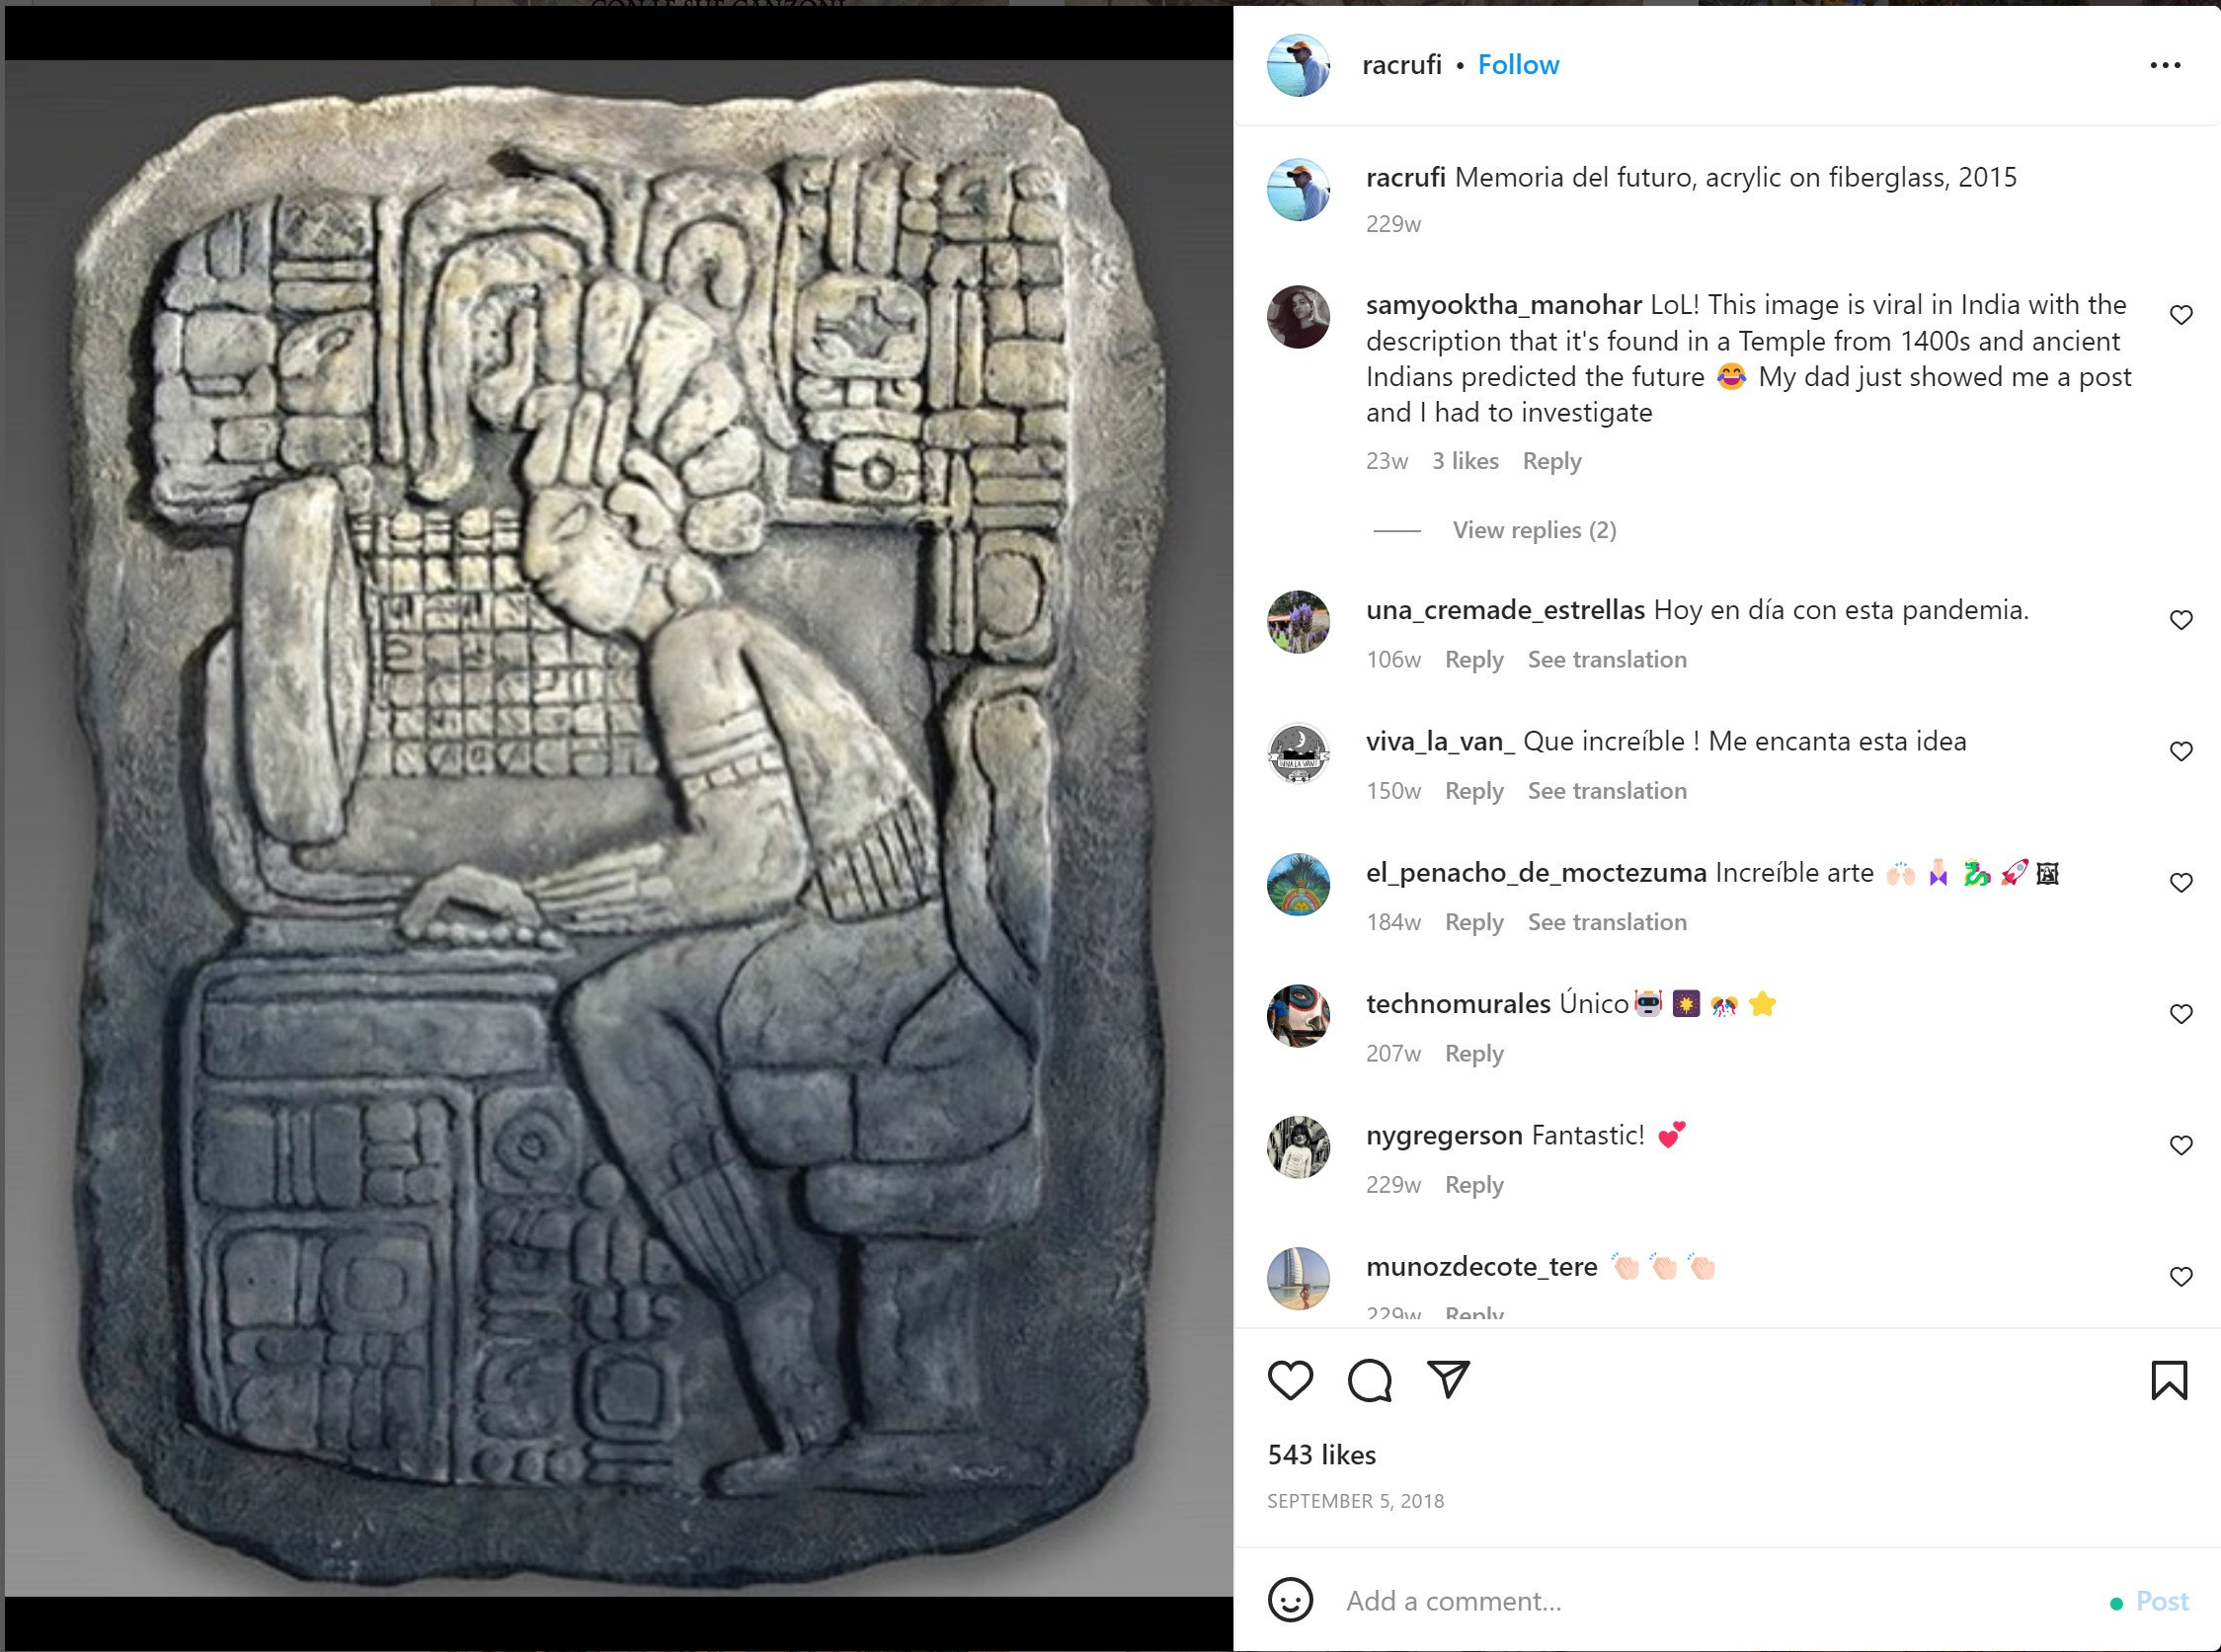Open the comment bubble icon
The width and height of the screenshot is (2221, 1652).
pos(1369,1380)
